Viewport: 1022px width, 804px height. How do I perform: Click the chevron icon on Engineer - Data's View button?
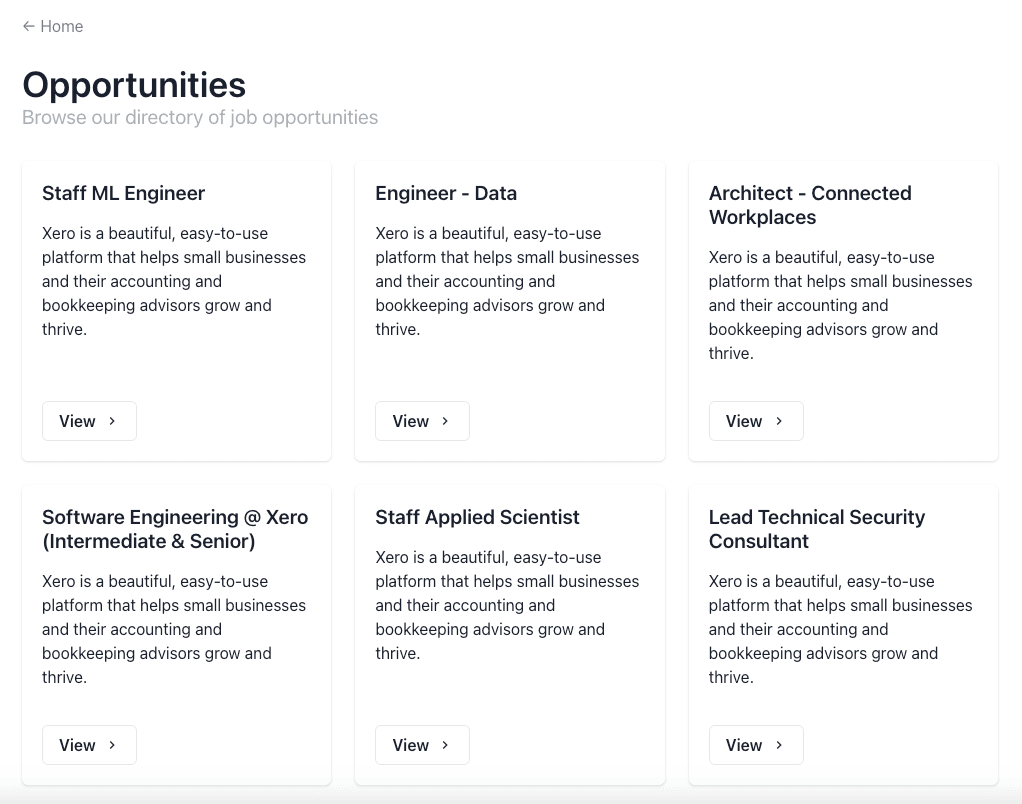pos(445,421)
